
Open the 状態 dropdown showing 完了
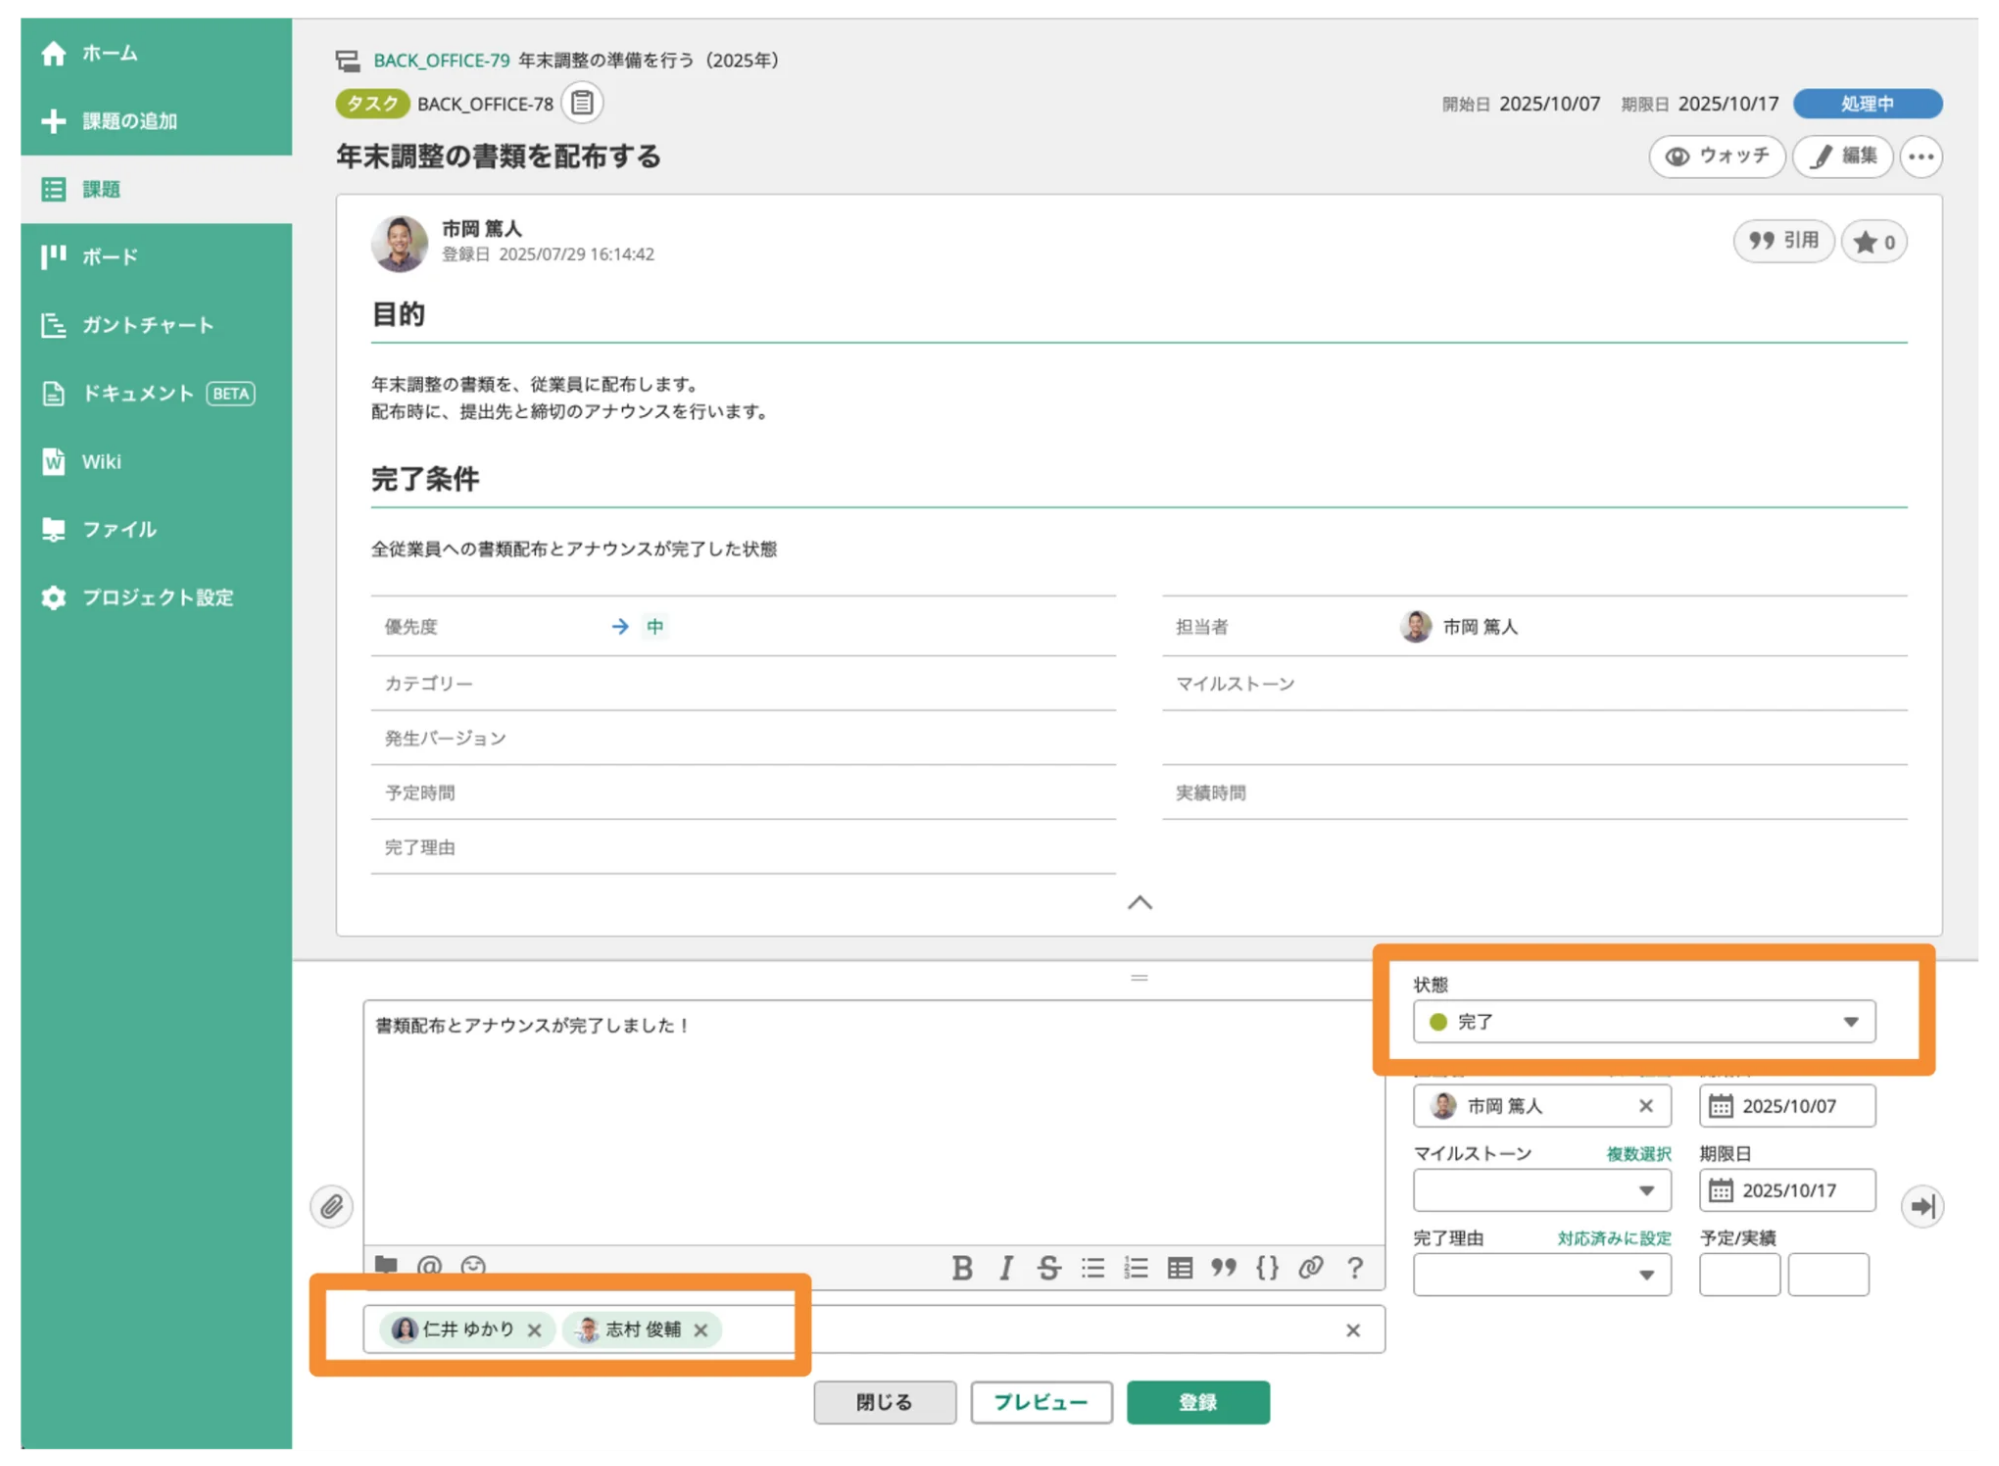[x=1643, y=1021]
